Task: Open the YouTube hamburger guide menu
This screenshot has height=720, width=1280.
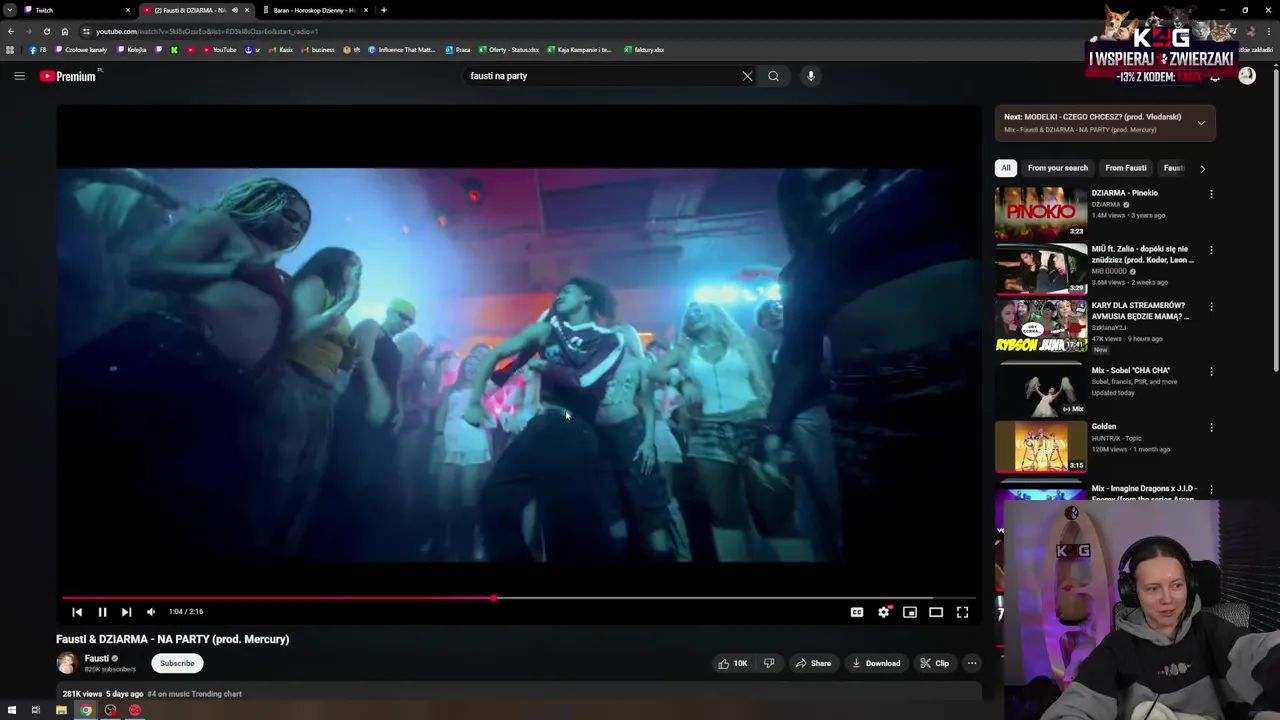Action: click(x=19, y=76)
